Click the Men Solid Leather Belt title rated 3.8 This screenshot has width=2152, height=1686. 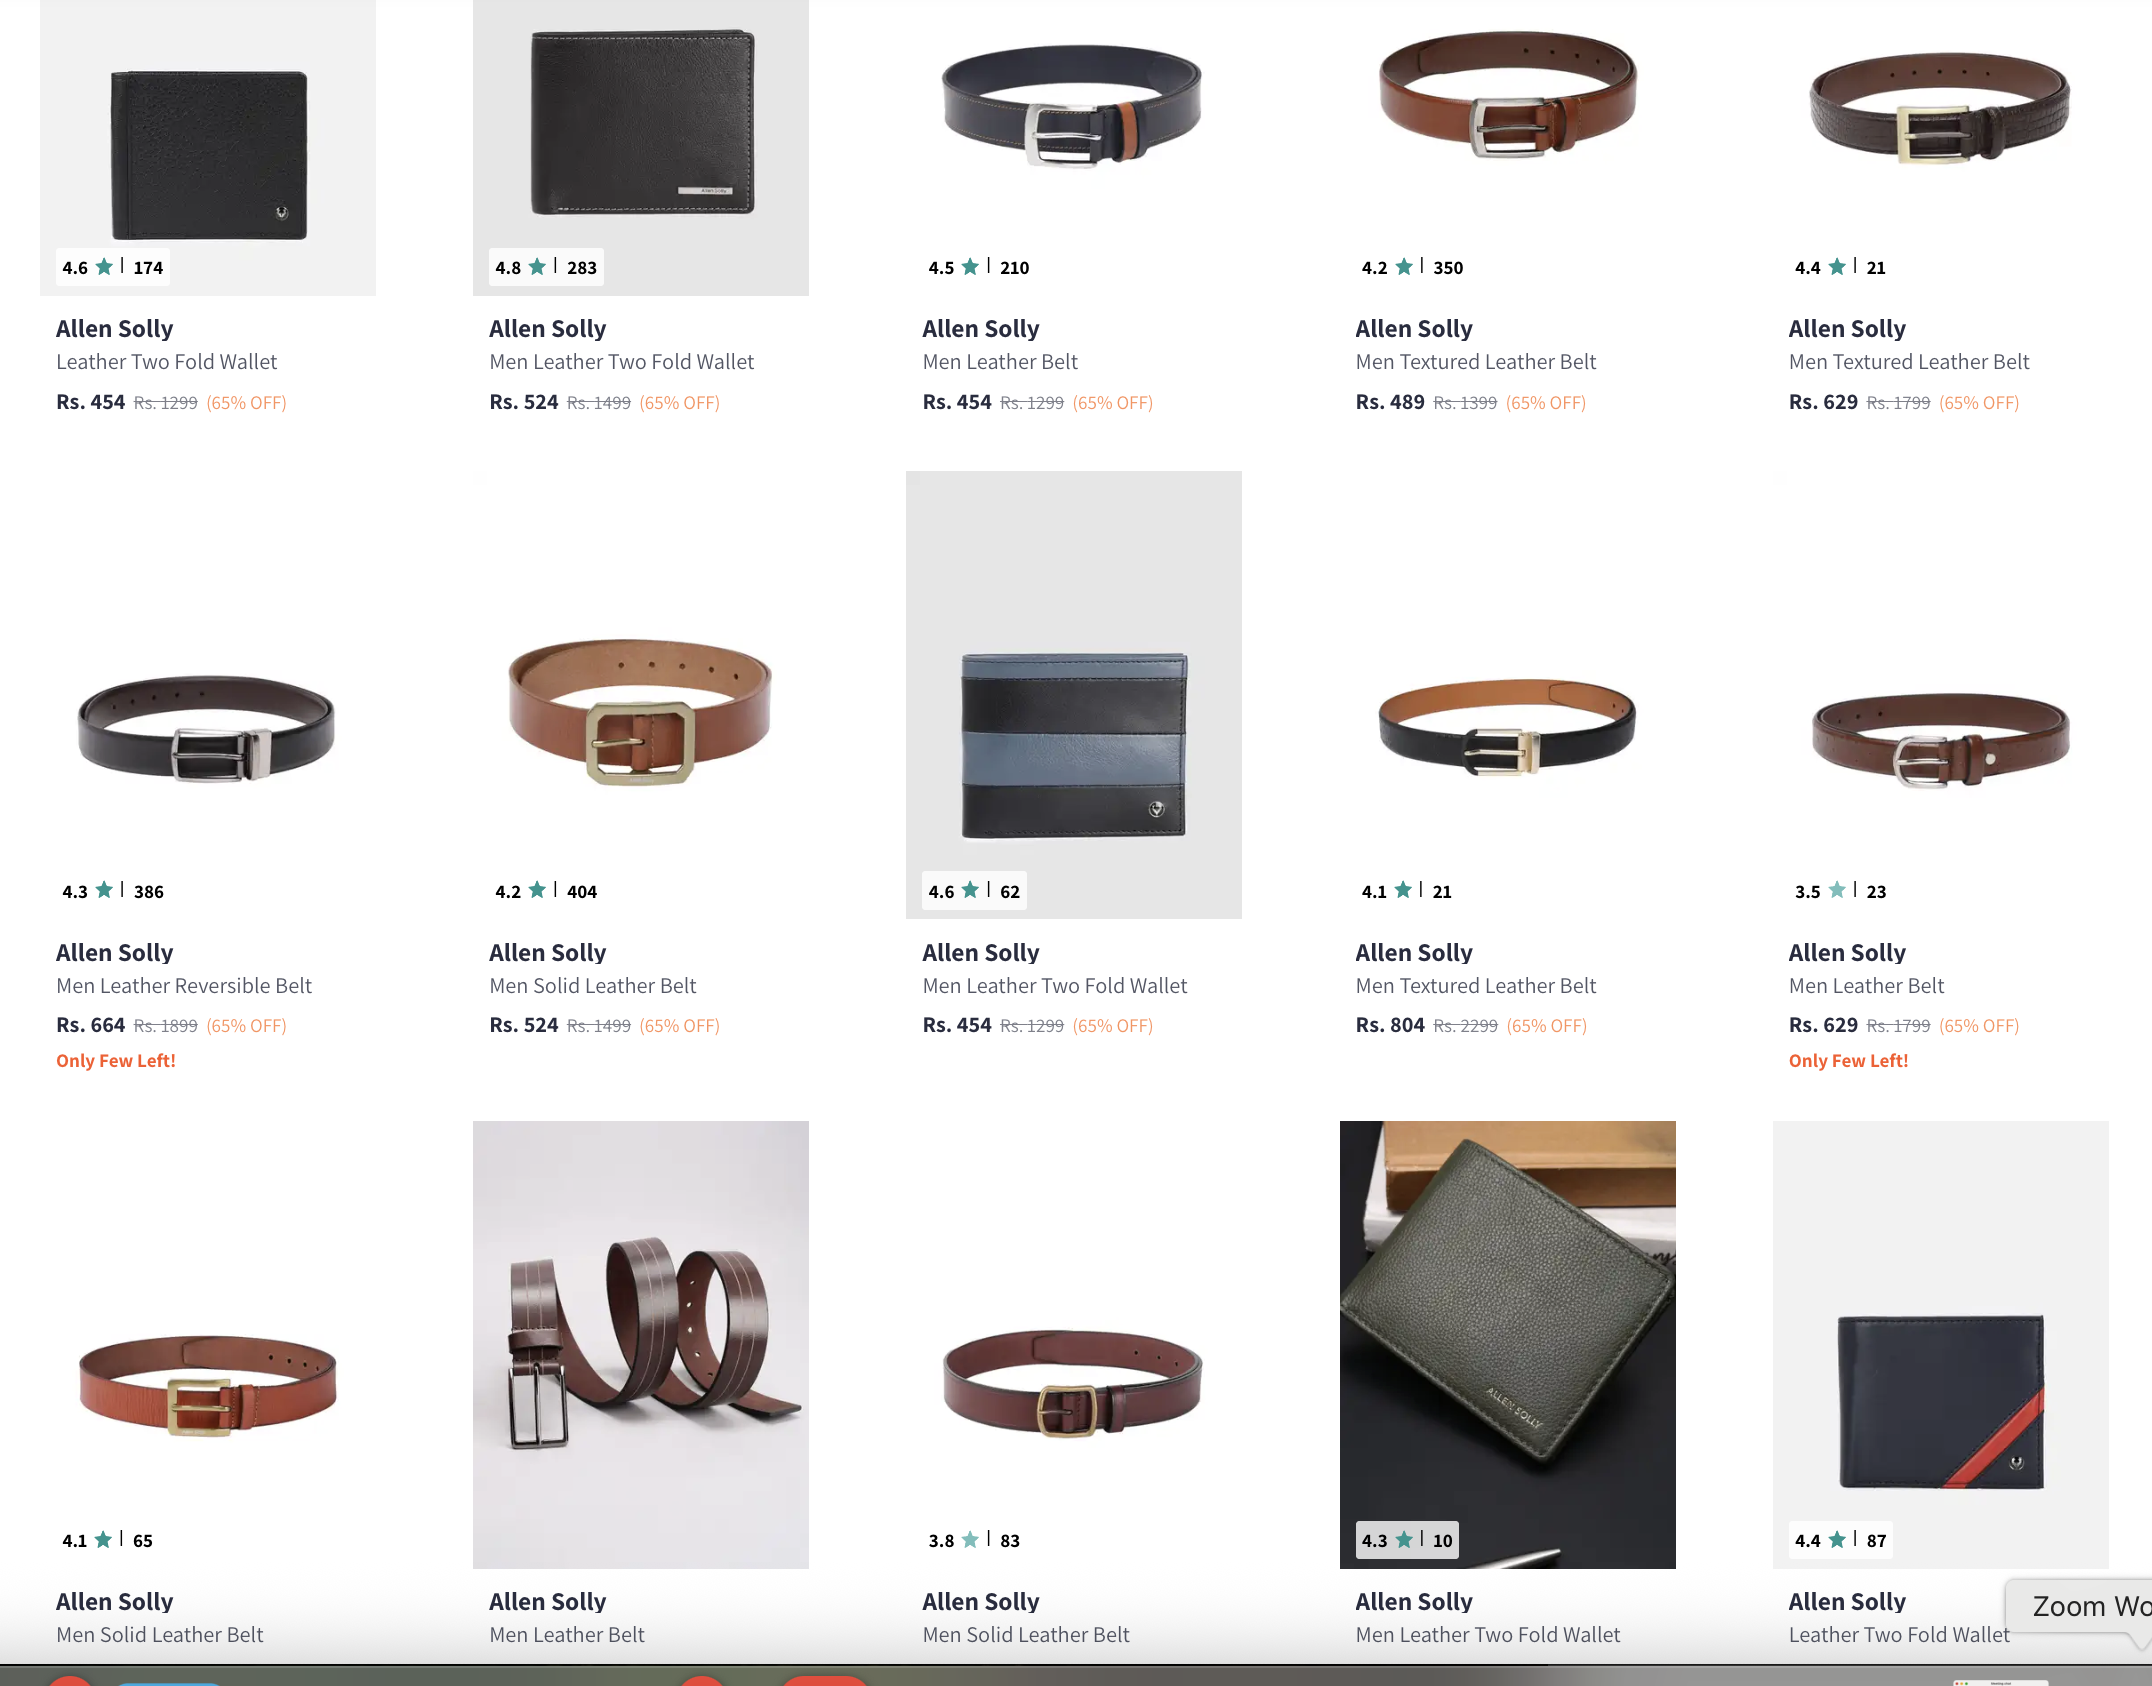point(1025,1635)
